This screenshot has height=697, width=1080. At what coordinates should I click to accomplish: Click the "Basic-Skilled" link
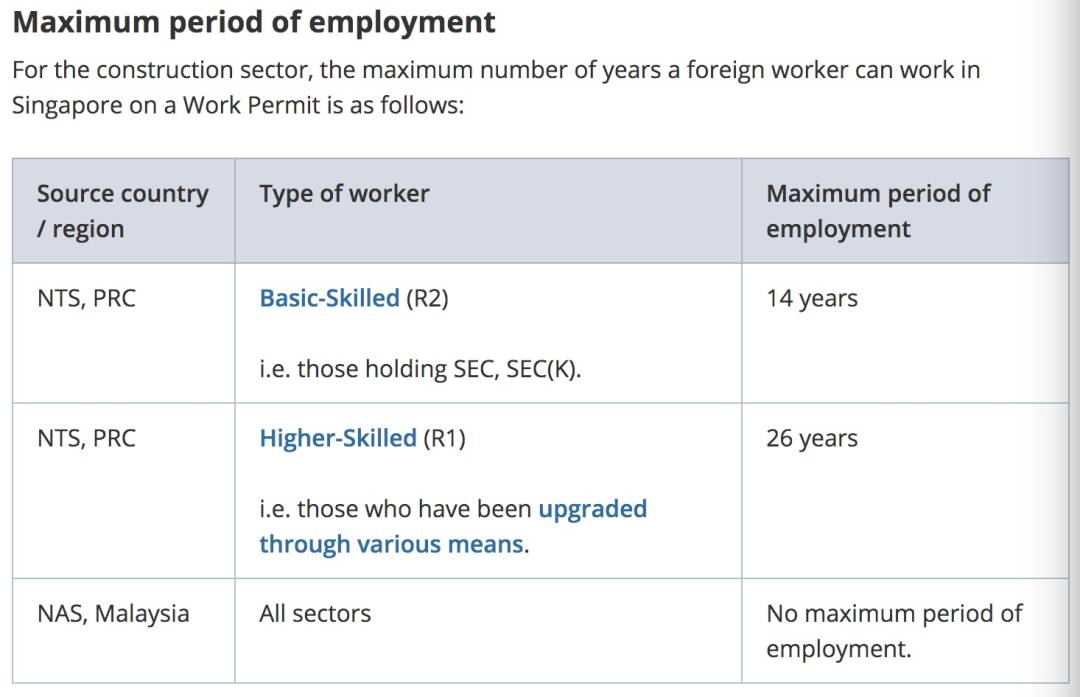point(329,298)
